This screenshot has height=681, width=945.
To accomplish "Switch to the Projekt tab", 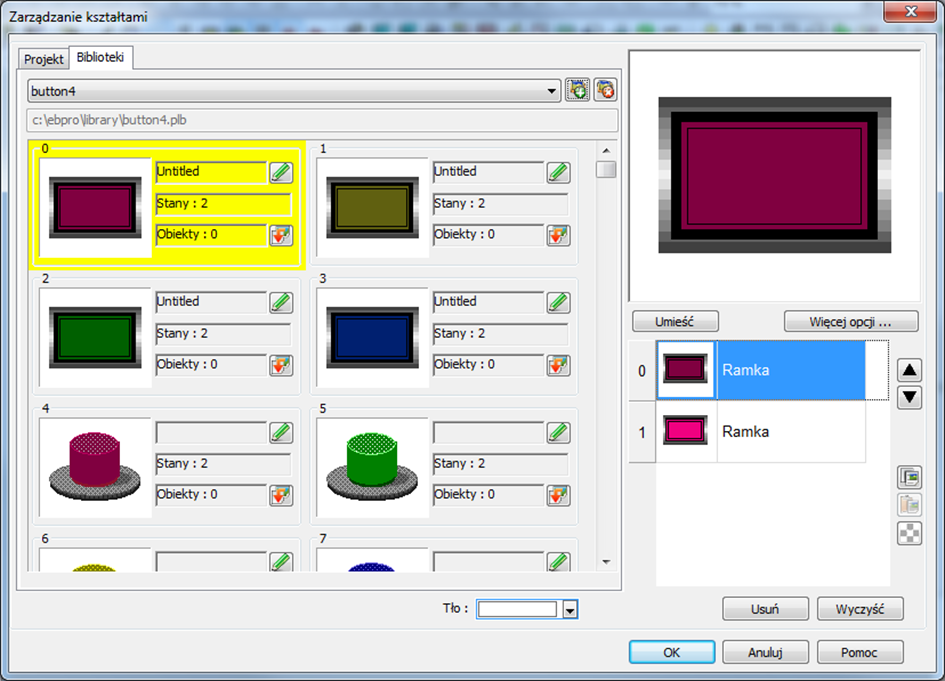I will 43,59.
